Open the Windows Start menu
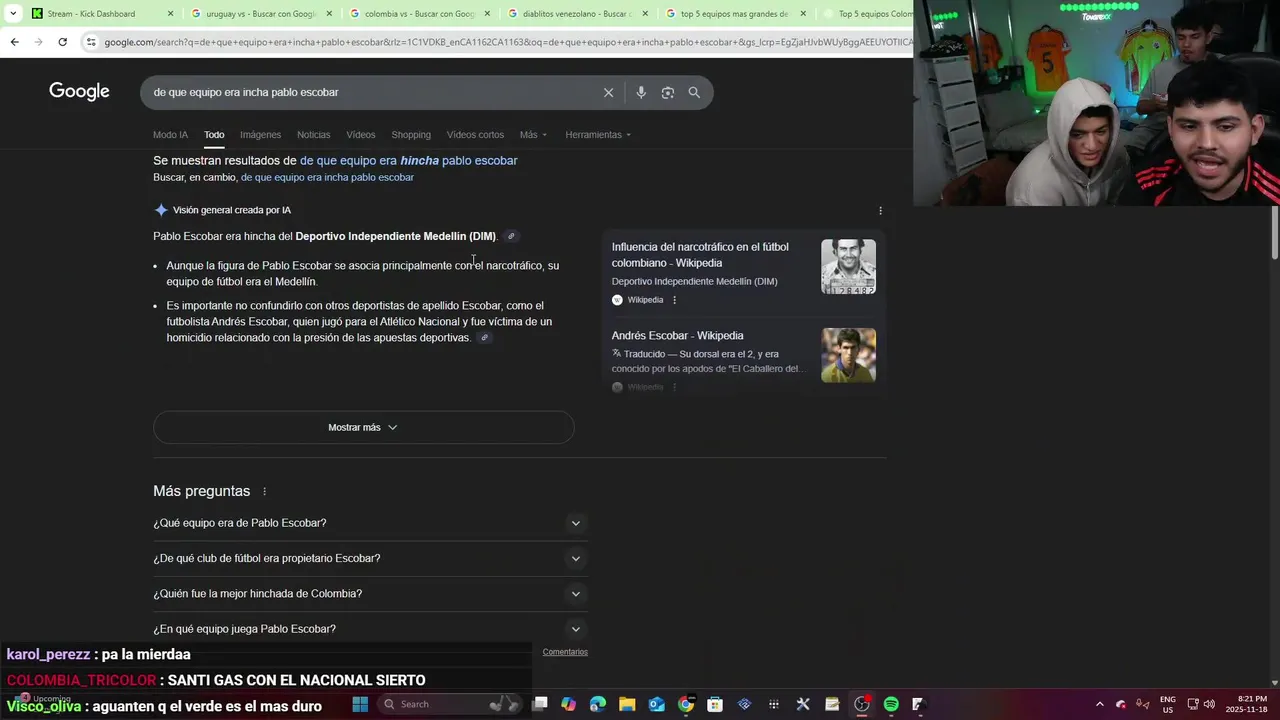This screenshot has height=720, width=1280. [360, 704]
